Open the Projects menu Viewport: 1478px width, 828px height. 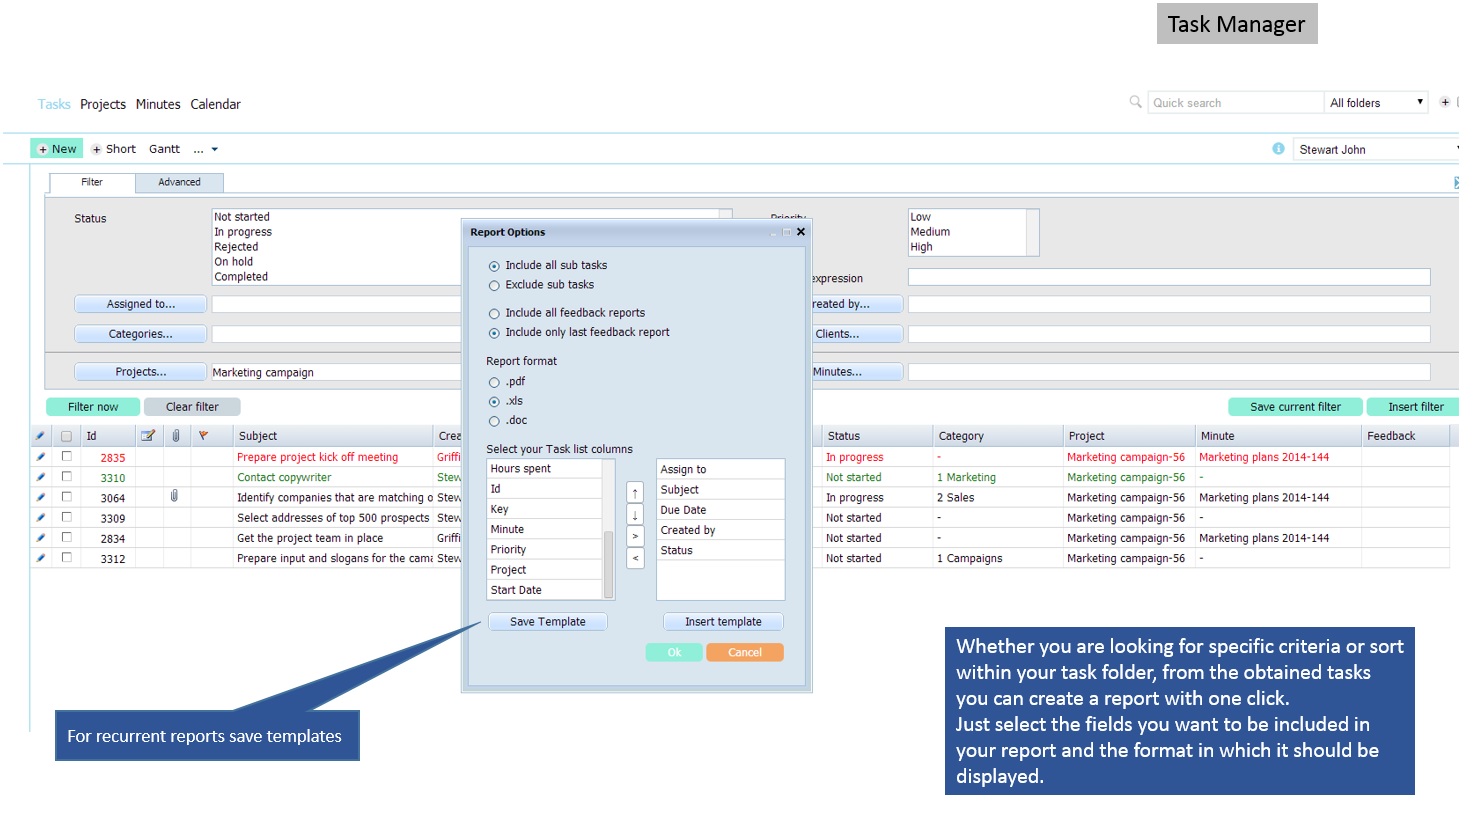103,104
